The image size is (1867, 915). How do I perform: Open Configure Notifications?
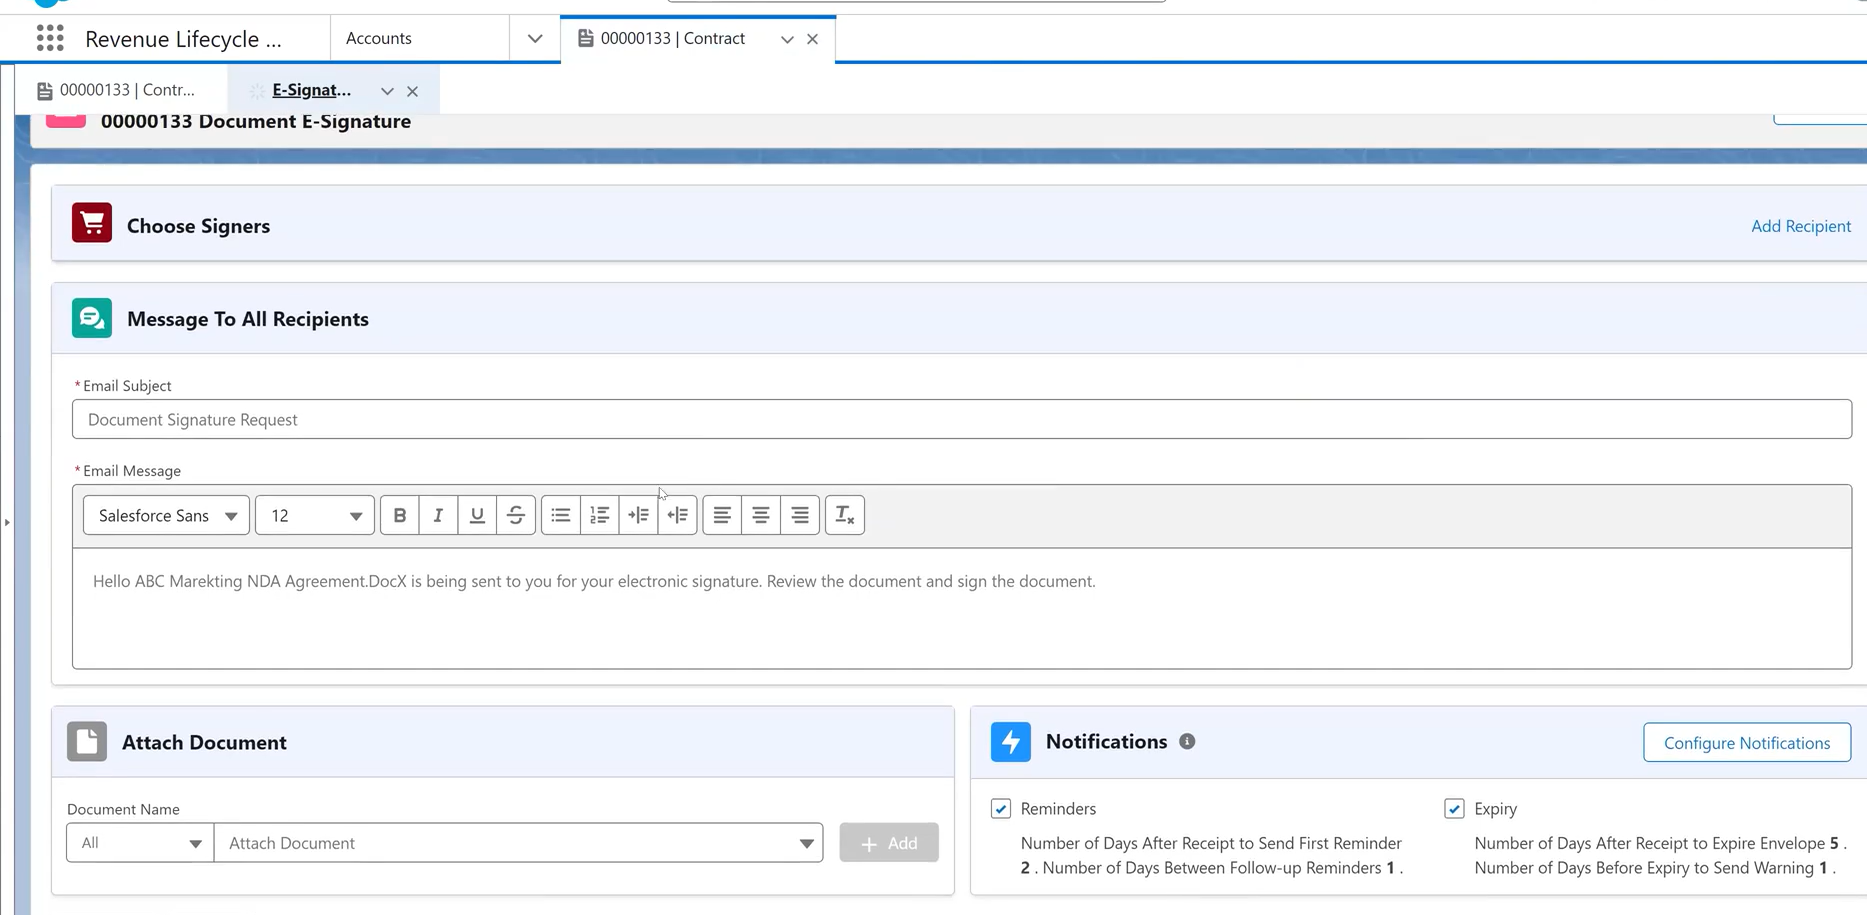coord(1746,742)
